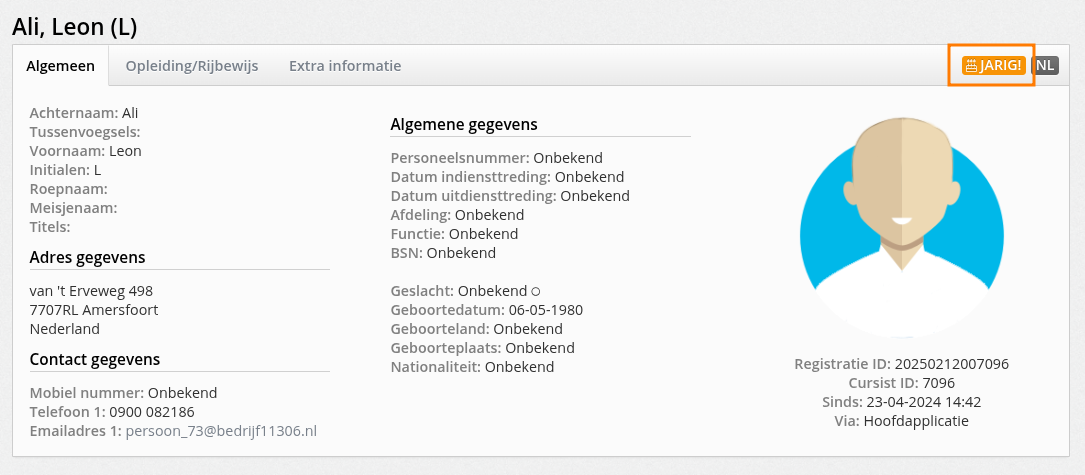Click the postal code line 7707RL Amersfoort
This screenshot has width=1085, height=475.
coord(94,310)
